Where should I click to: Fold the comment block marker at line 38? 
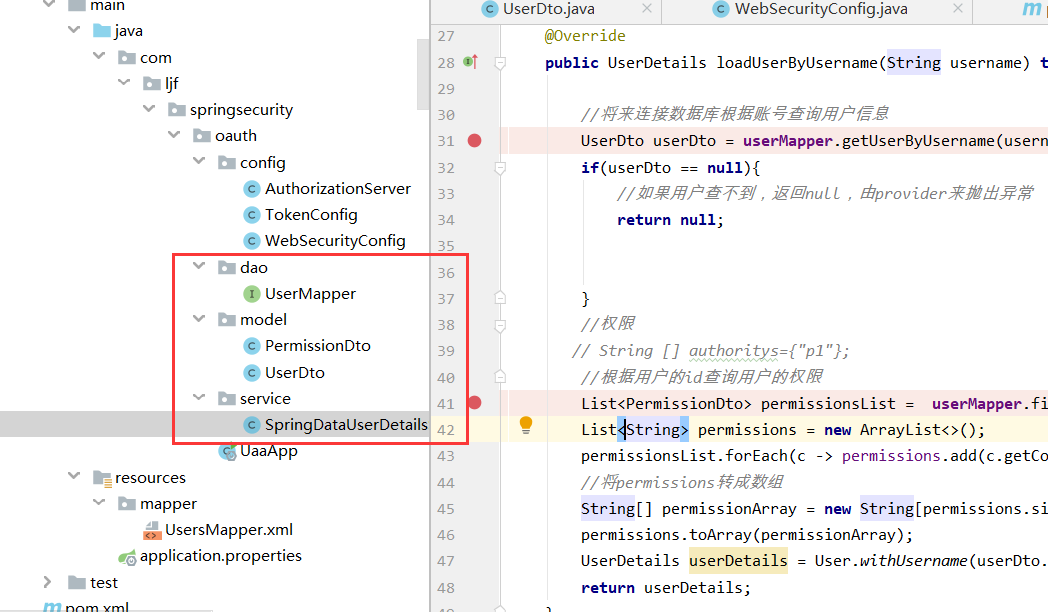coord(500,325)
